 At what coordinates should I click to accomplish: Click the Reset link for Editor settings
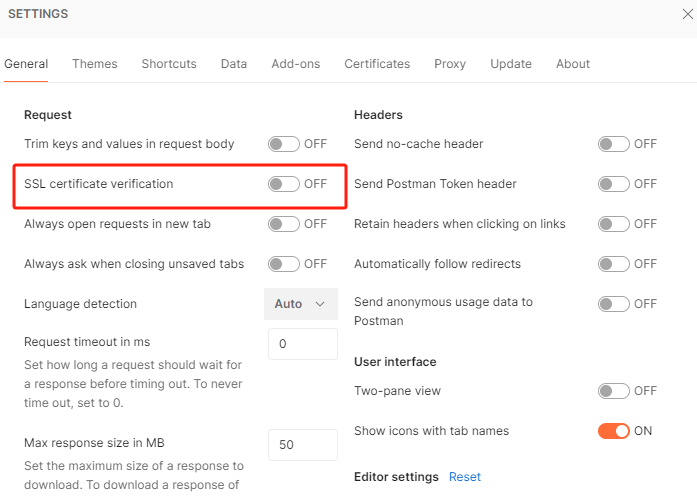point(465,477)
